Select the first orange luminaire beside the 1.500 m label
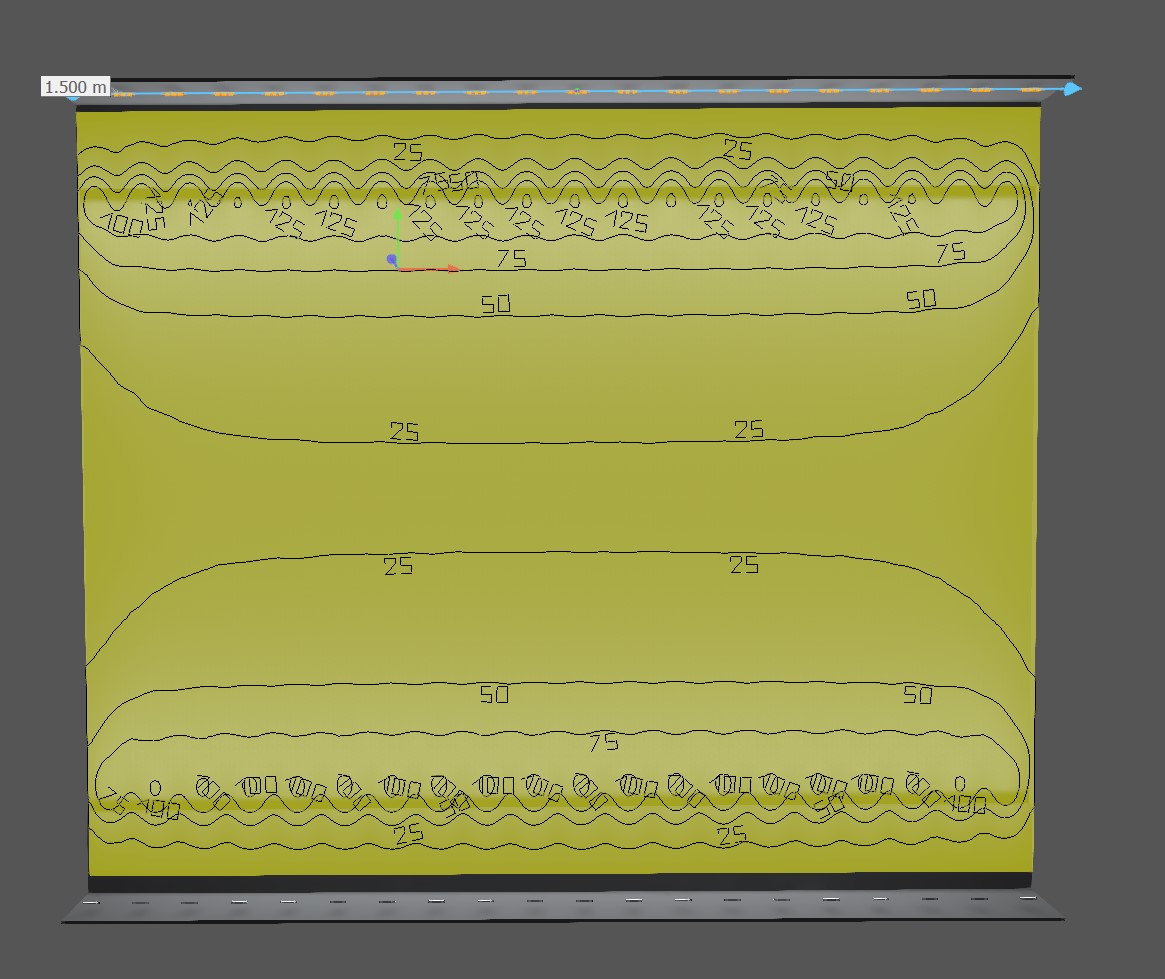1165x979 pixels. coord(123,93)
